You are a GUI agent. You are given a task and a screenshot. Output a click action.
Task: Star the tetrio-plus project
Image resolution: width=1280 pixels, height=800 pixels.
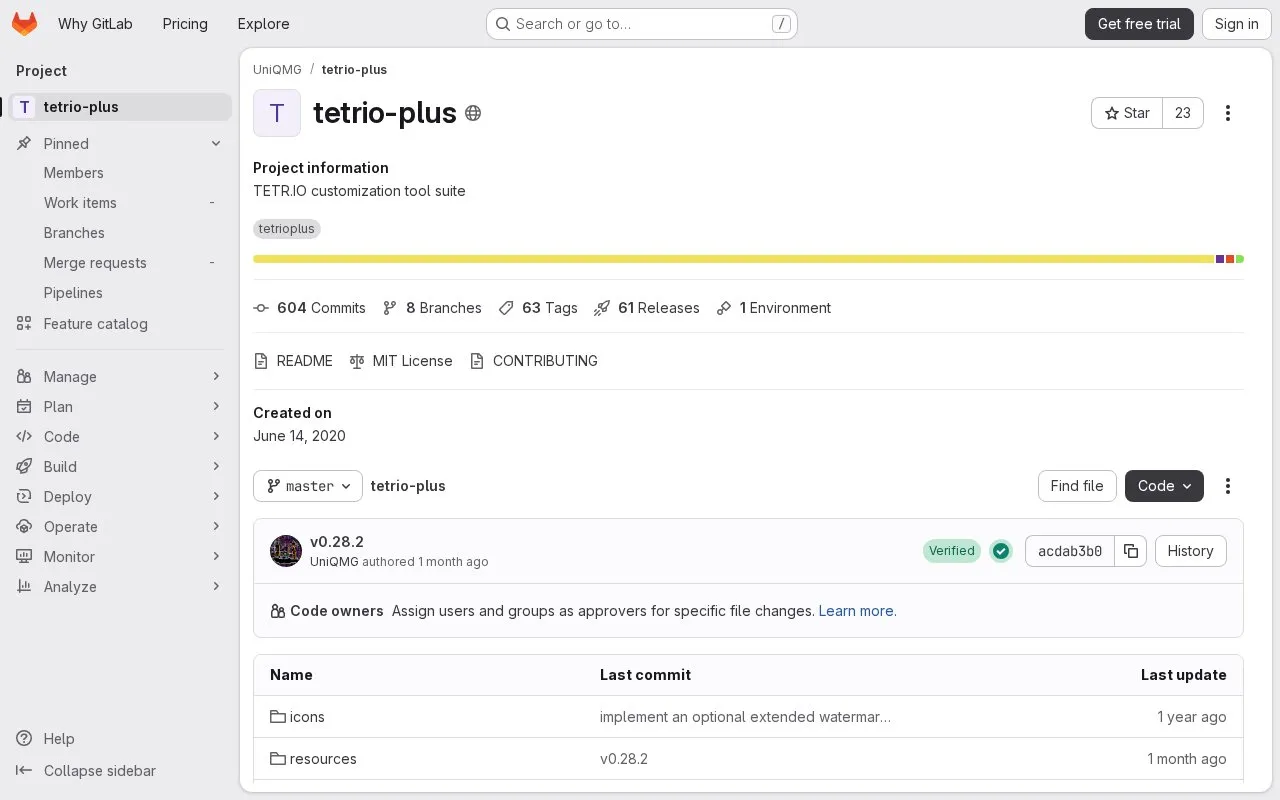coord(1127,113)
